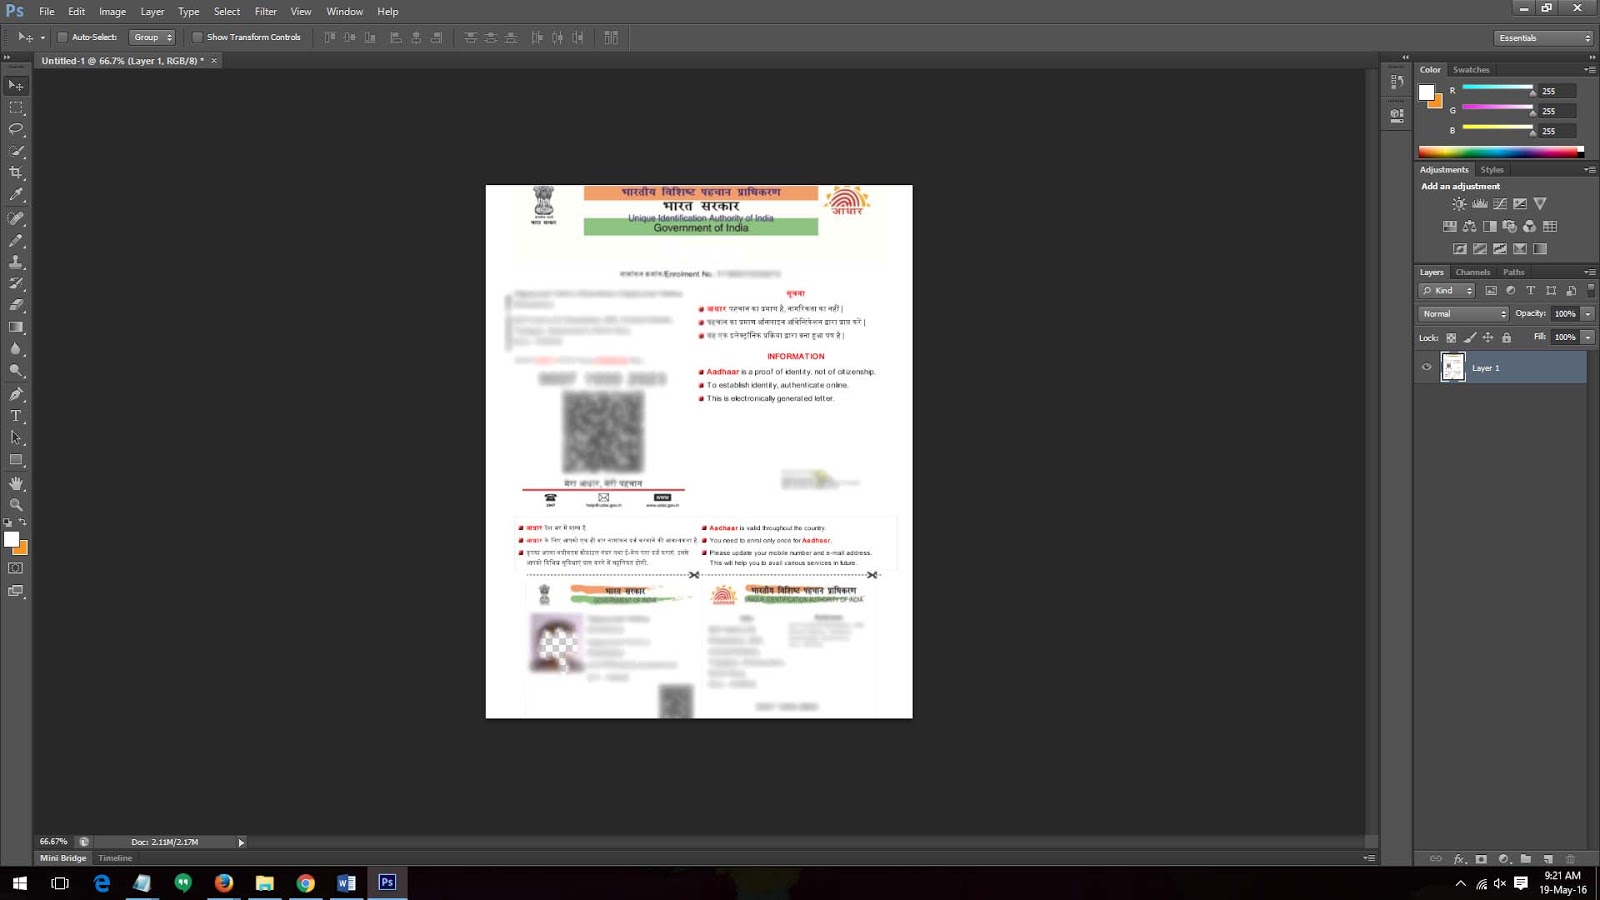Screen dimensions: 1600x900
Task: Add a Photo Filter adjustment
Action: coord(1510,226)
